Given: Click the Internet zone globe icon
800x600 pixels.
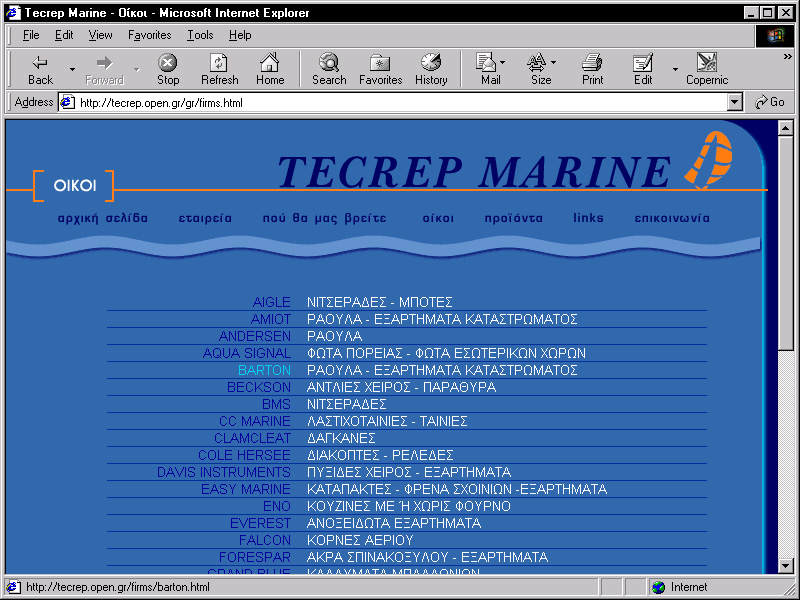Looking at the screenshot, I should (659, 587).
